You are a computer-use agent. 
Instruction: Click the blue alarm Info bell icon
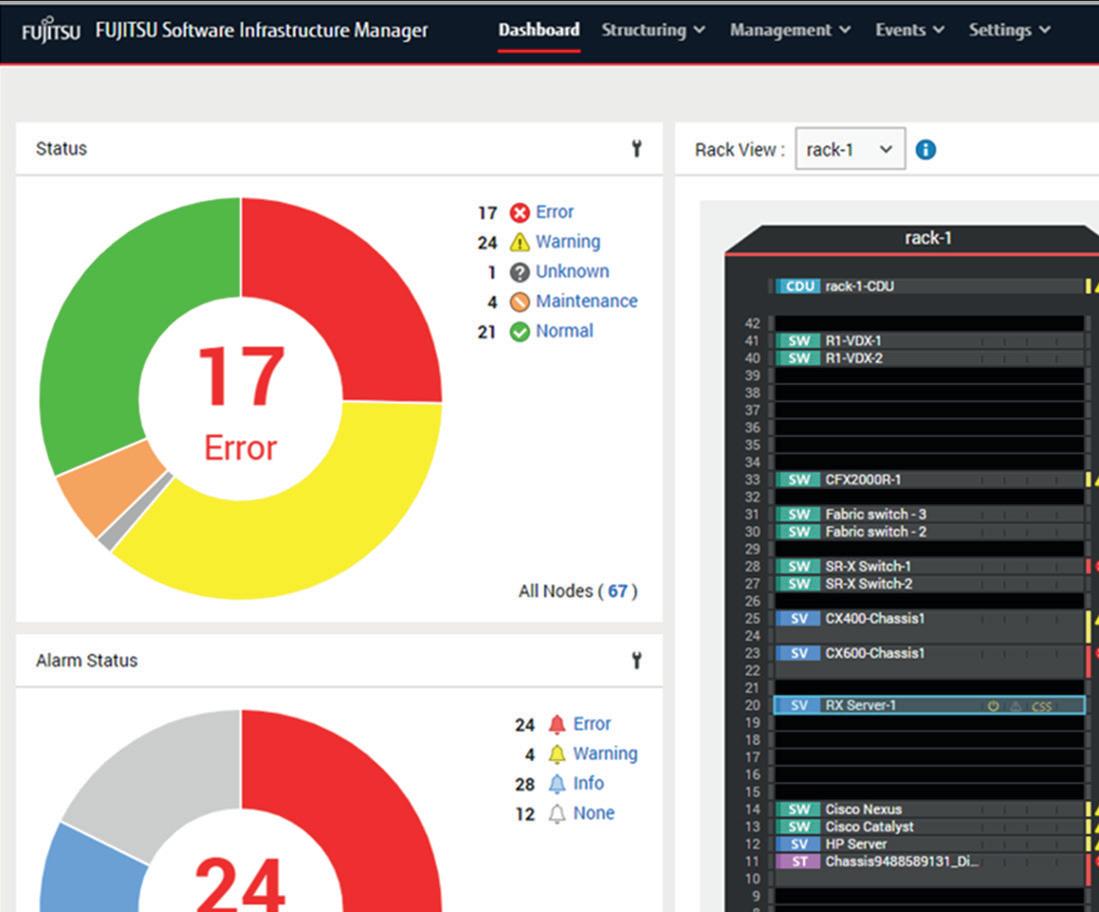click(x=557, y=784)
